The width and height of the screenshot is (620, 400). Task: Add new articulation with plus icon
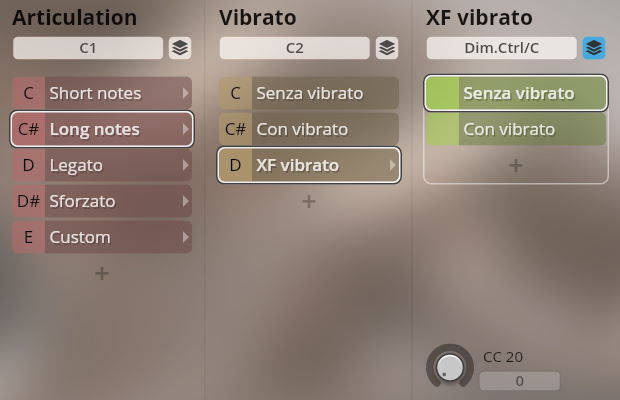102,273
